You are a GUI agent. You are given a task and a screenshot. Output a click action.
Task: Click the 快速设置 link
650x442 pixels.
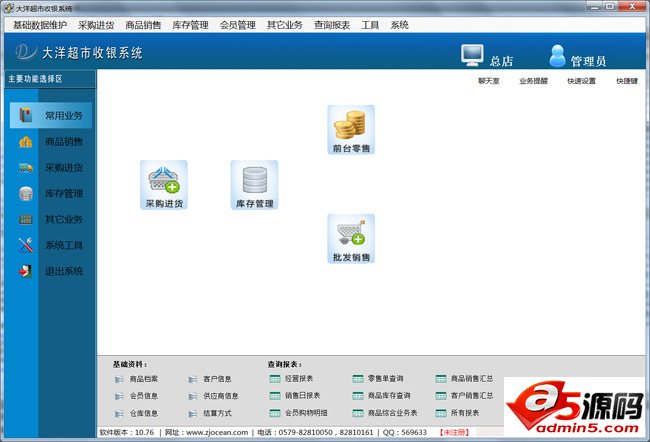pos(582,81)
